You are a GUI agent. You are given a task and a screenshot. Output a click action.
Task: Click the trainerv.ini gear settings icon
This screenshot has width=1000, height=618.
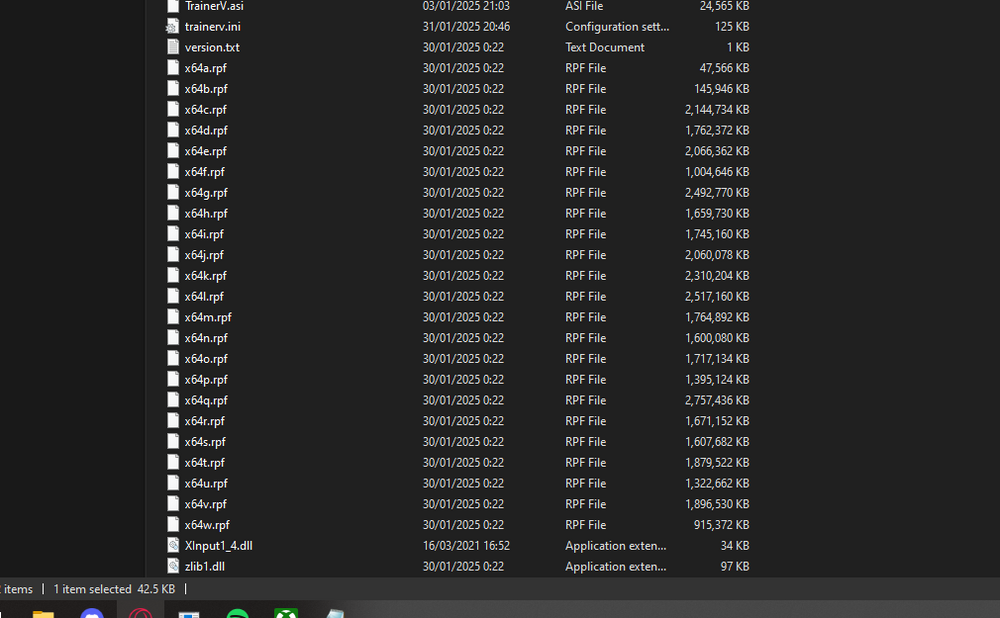point(171,26)
